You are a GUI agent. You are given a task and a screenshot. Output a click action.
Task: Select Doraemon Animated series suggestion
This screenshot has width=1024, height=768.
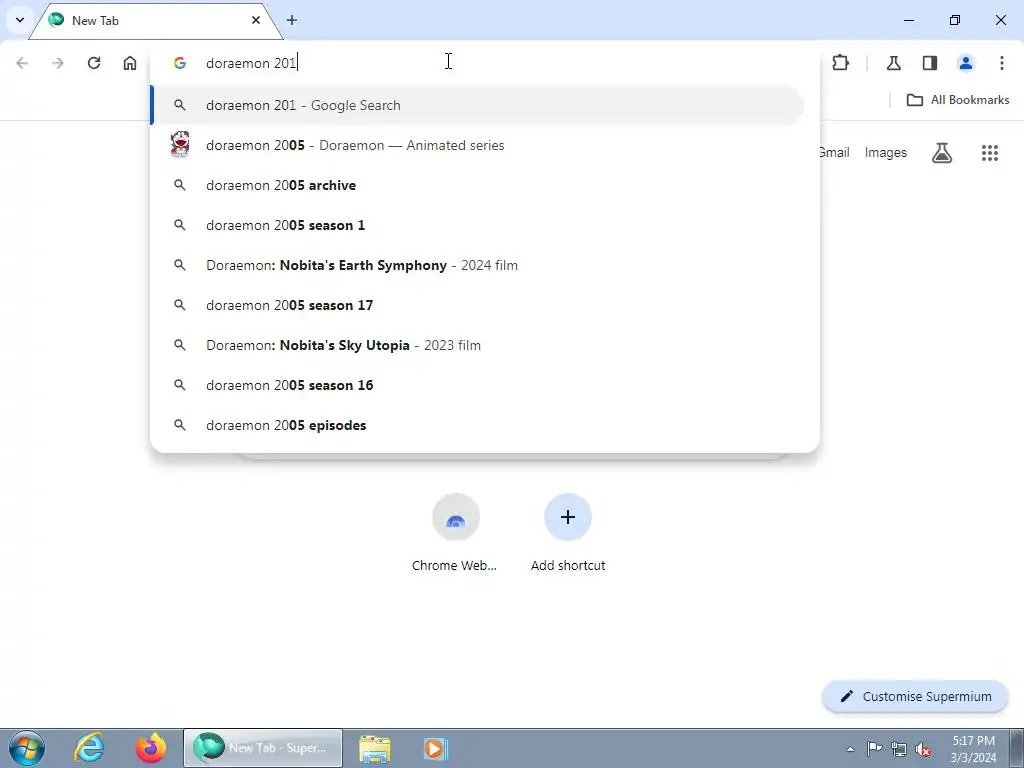click(477, 145)
